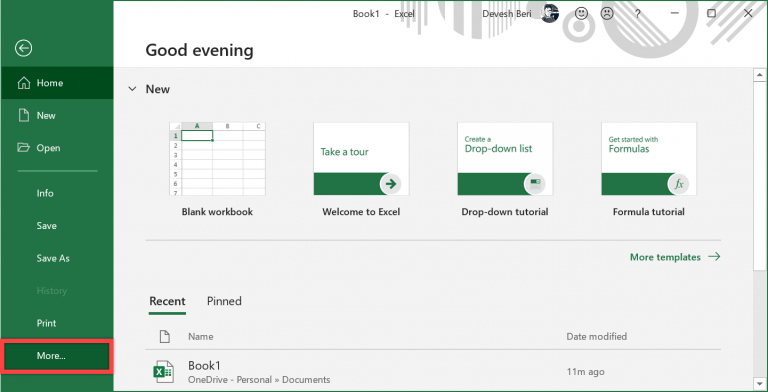
Task: Click the scrollbar up arrow
Action: tap(760, 75)
